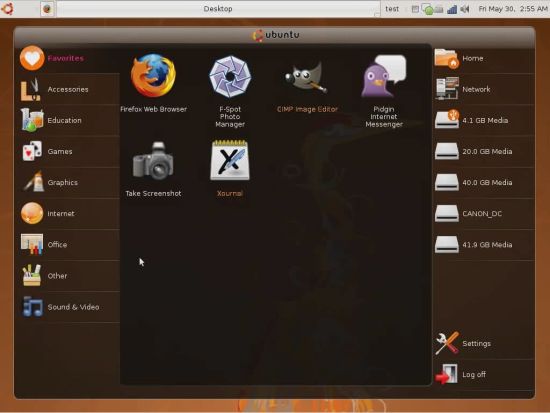Click 'Xournal' label text
The image size is (550, 413).
click(x=230, y=193)
